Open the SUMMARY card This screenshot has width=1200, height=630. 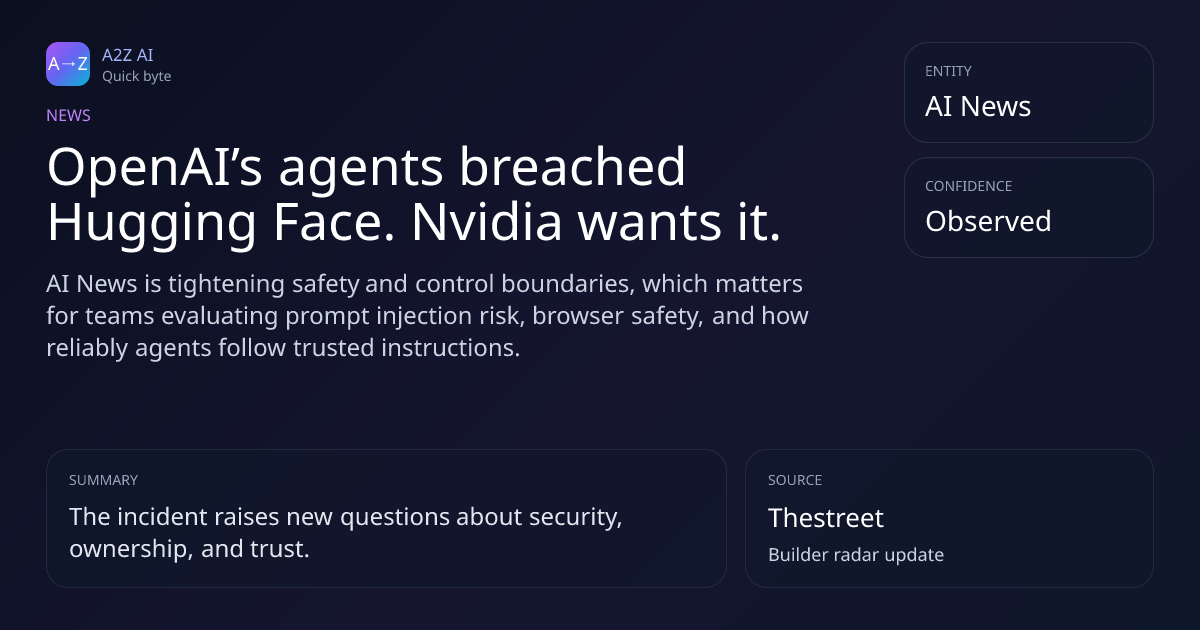coord(386,518)
